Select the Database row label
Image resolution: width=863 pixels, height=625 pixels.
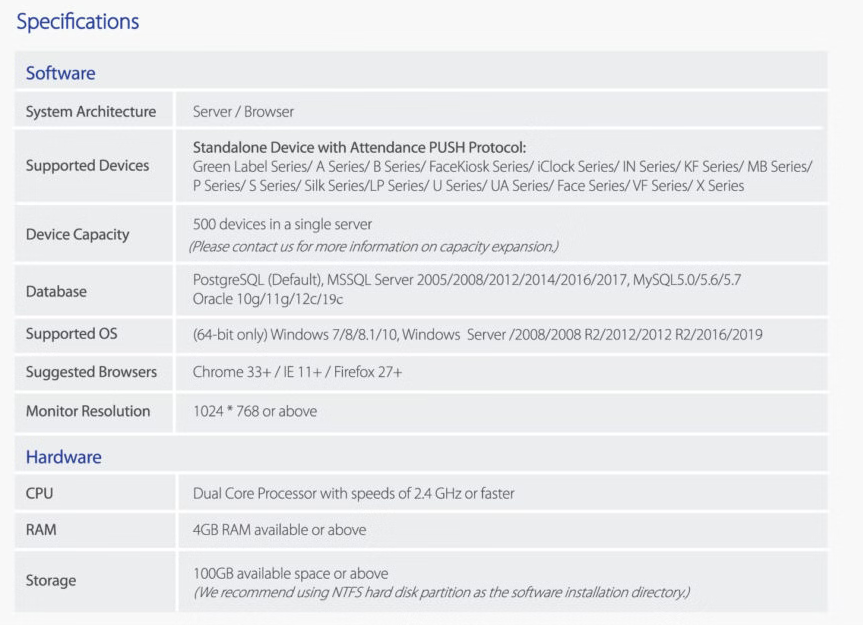(x=56, y=292)
